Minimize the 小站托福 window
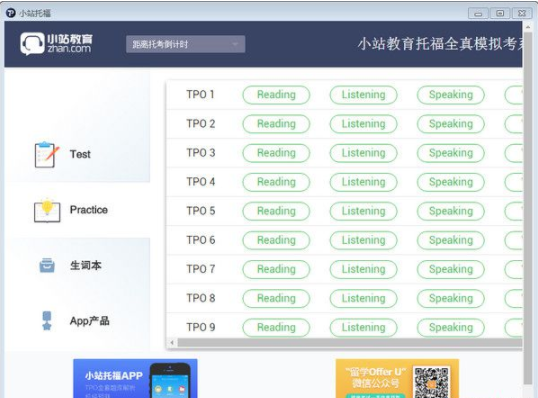The height and width of the screenshot is (398, 538). click(x=478, y=13)
